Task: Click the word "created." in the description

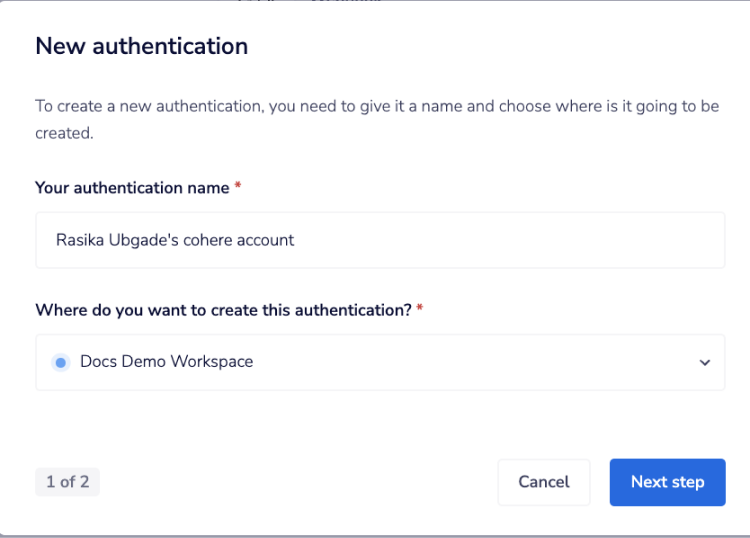Action: click(64, 133)
